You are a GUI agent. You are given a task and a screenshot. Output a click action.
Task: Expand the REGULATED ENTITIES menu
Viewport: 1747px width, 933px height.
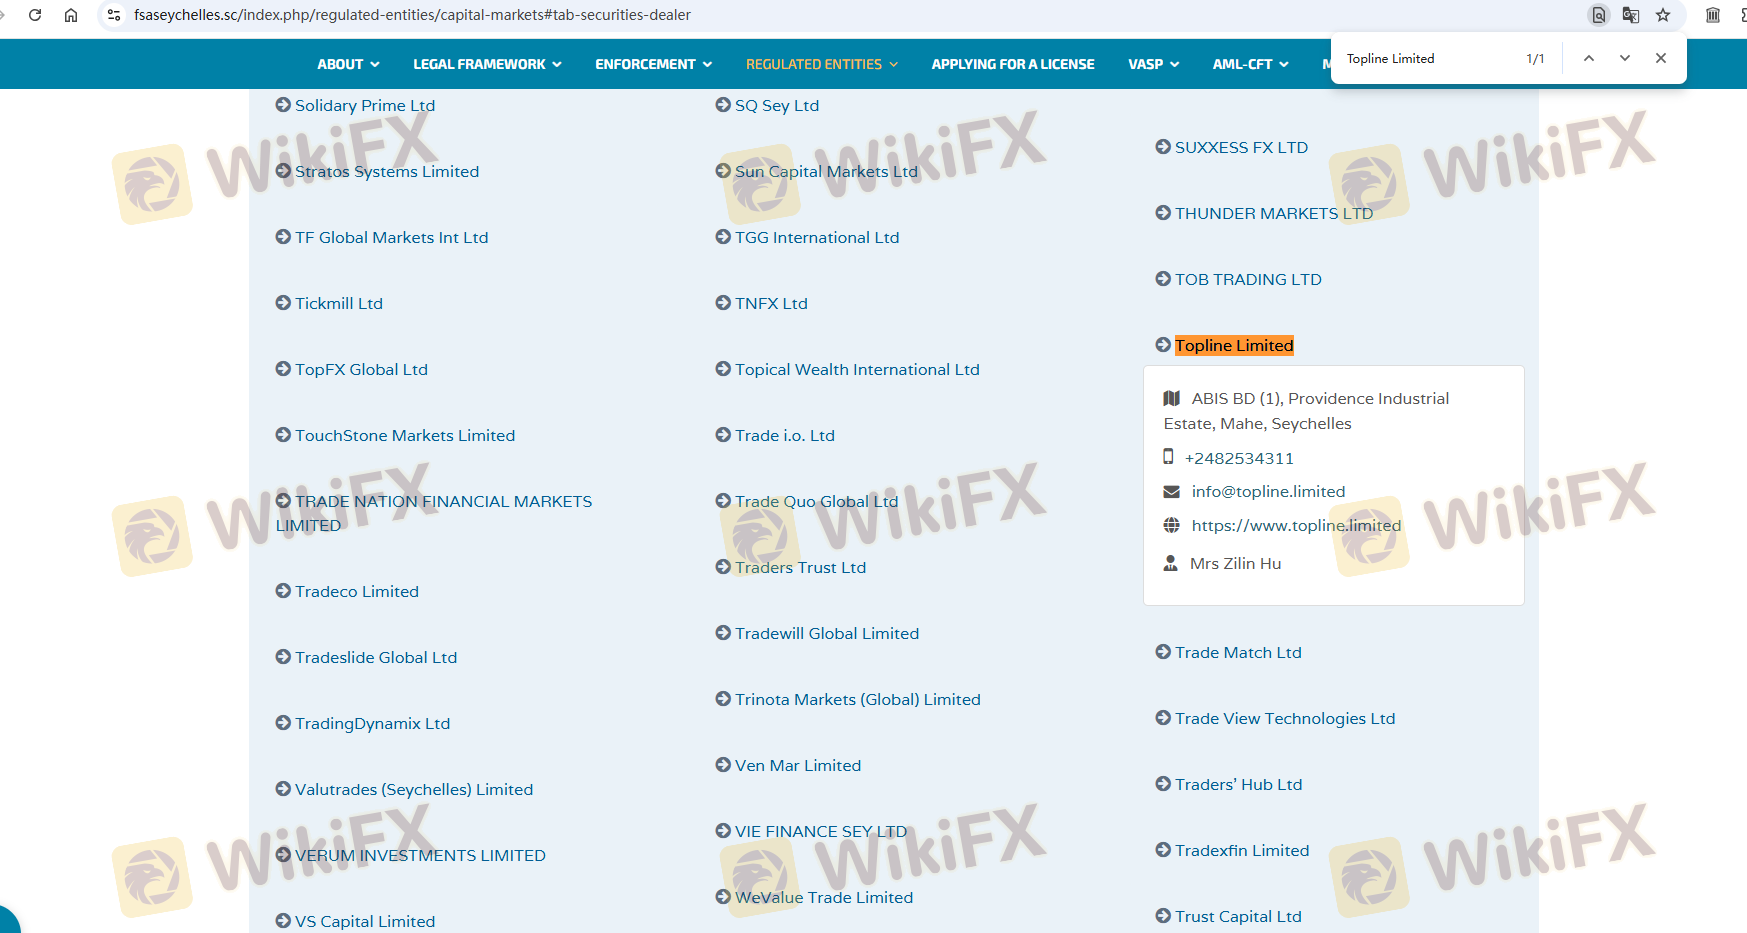(822, 64)
